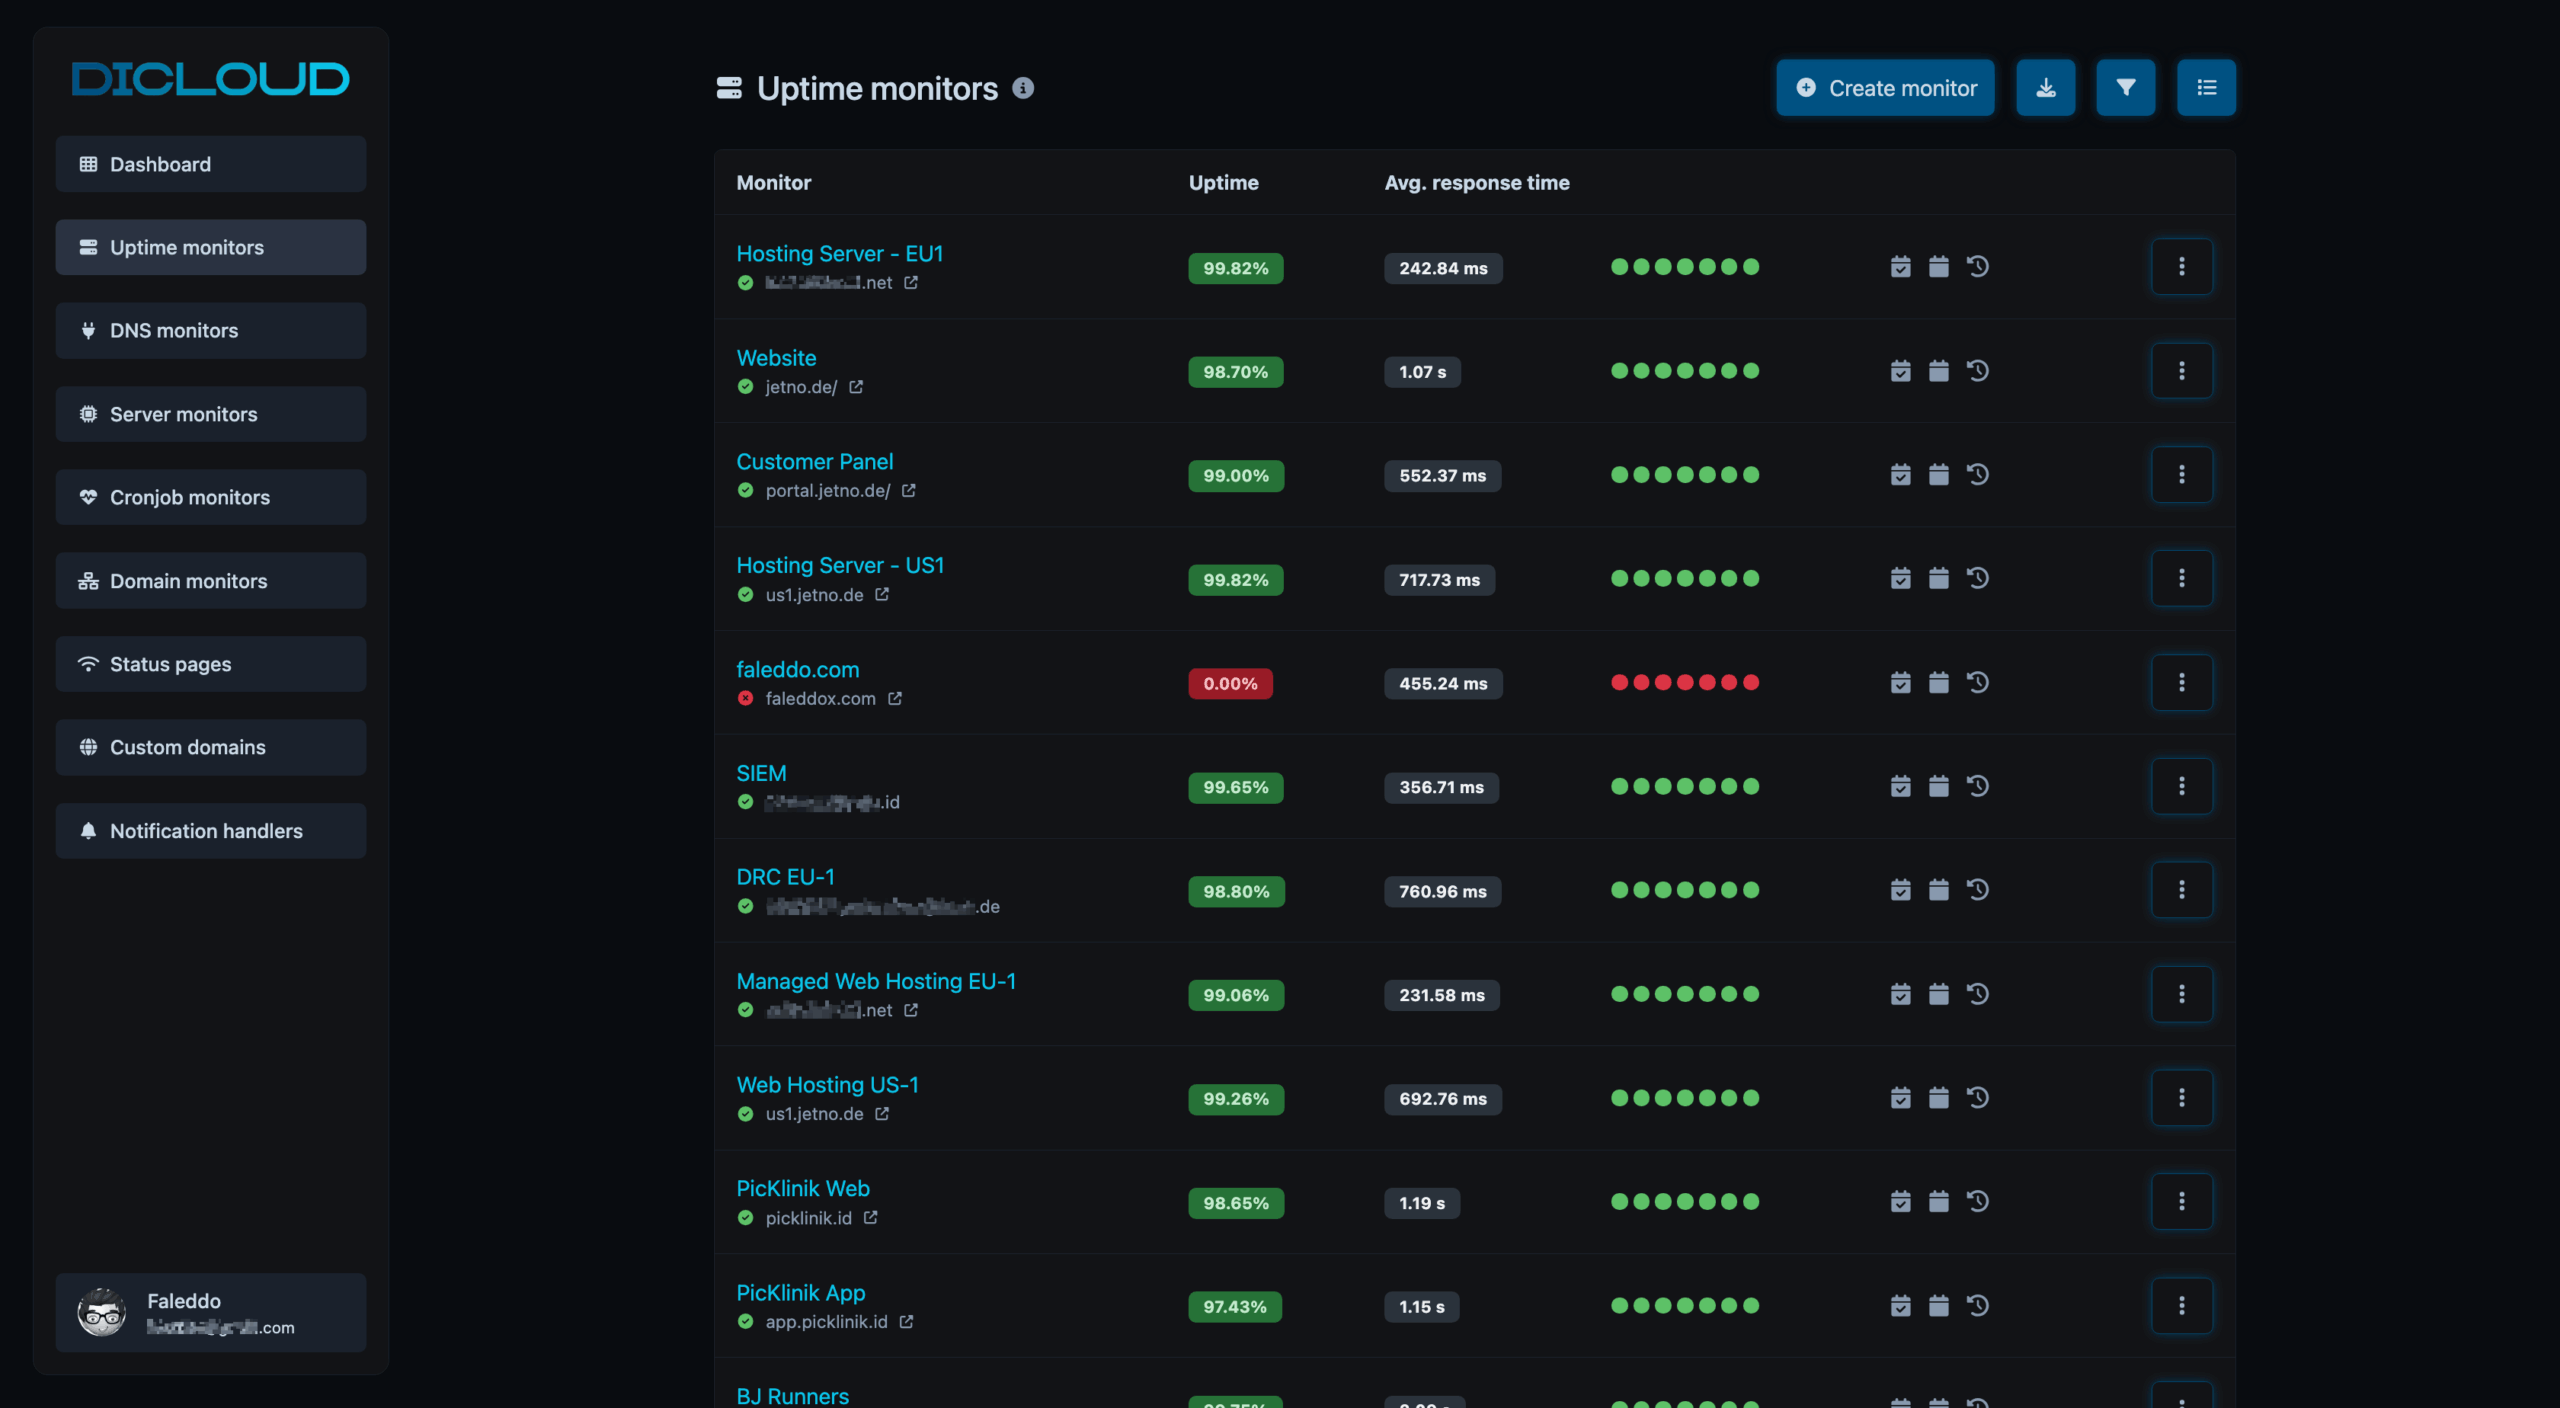Open three-dot menu for DRC EU-1
The height and width of the screenshot is (1408, 2560).
[x=2181, y=890]
